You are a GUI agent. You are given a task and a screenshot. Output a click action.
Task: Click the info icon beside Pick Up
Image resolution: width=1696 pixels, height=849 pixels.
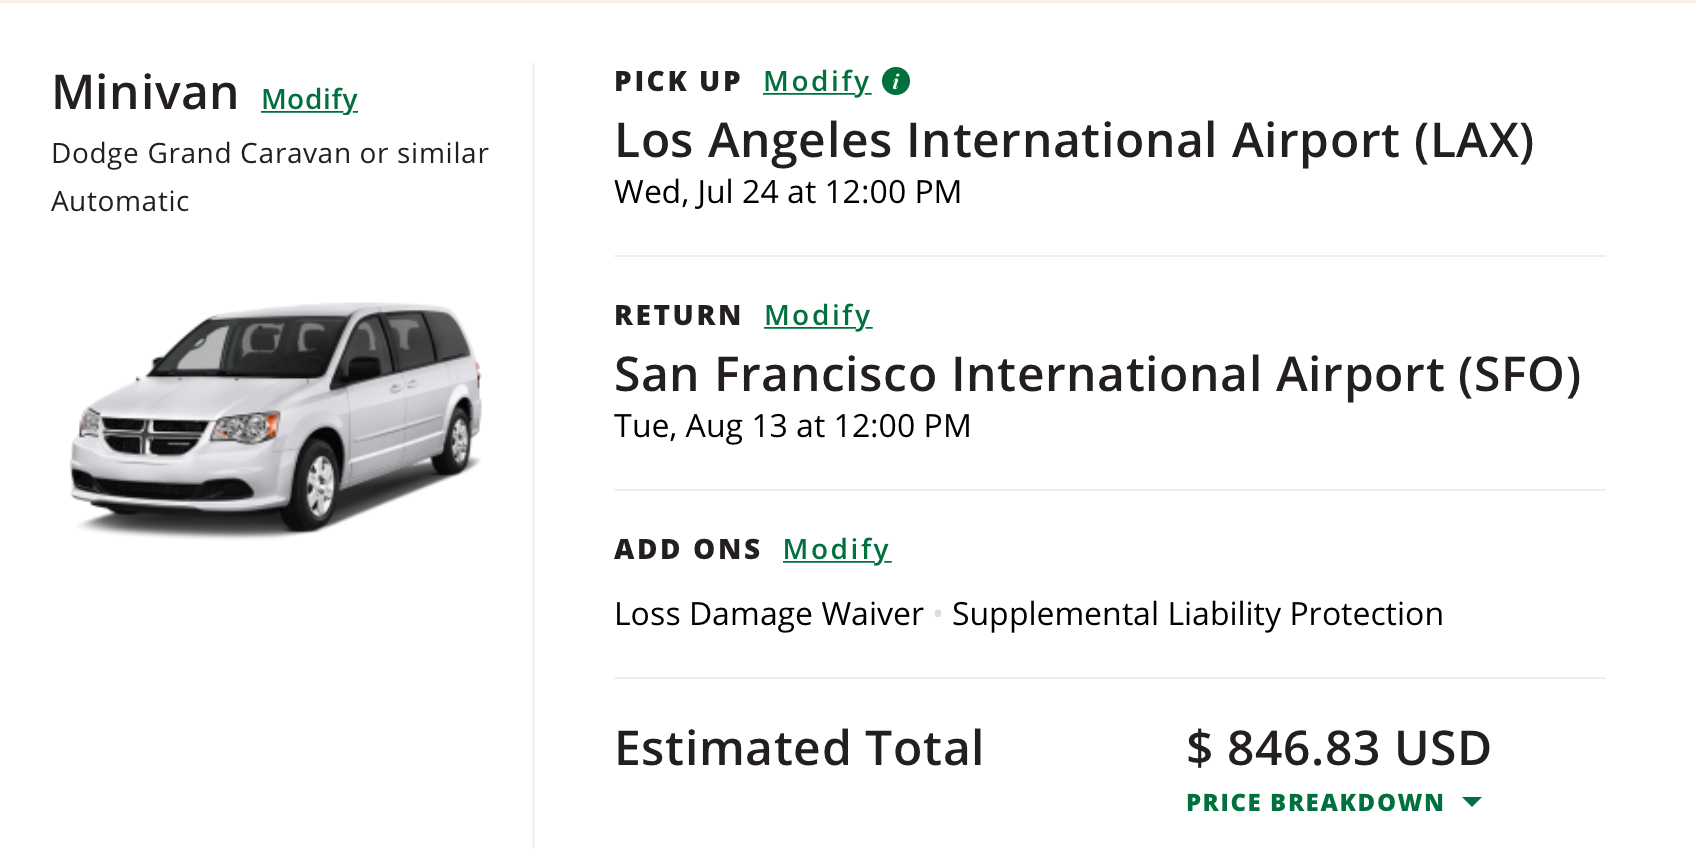click(x=896, y=81)
